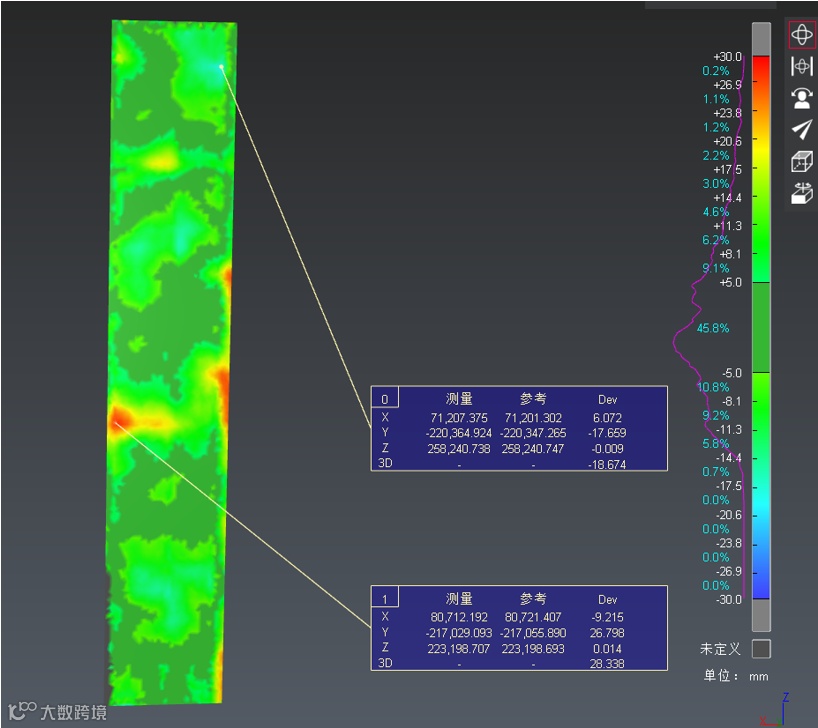Select the fly mode paper-plane icon
This screenshot has width=818, height=728.
pyautogui.click(x=801, y=129)
